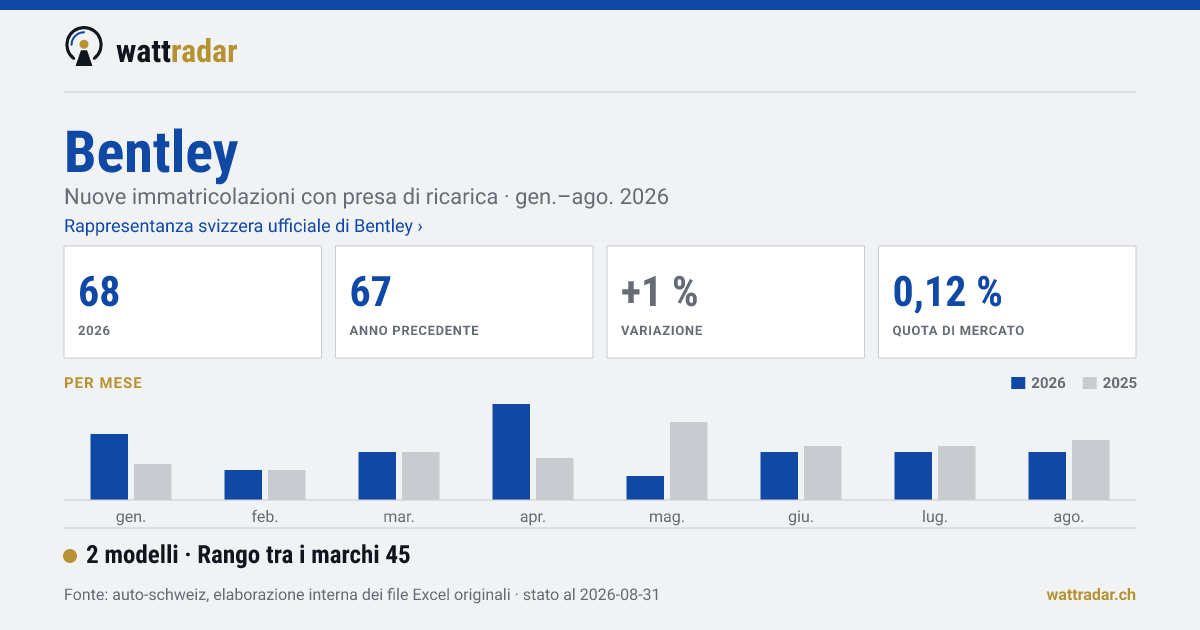Click the wattradar radar logo icon
This screenshot has height=630, width=1200.
point(84,46)
